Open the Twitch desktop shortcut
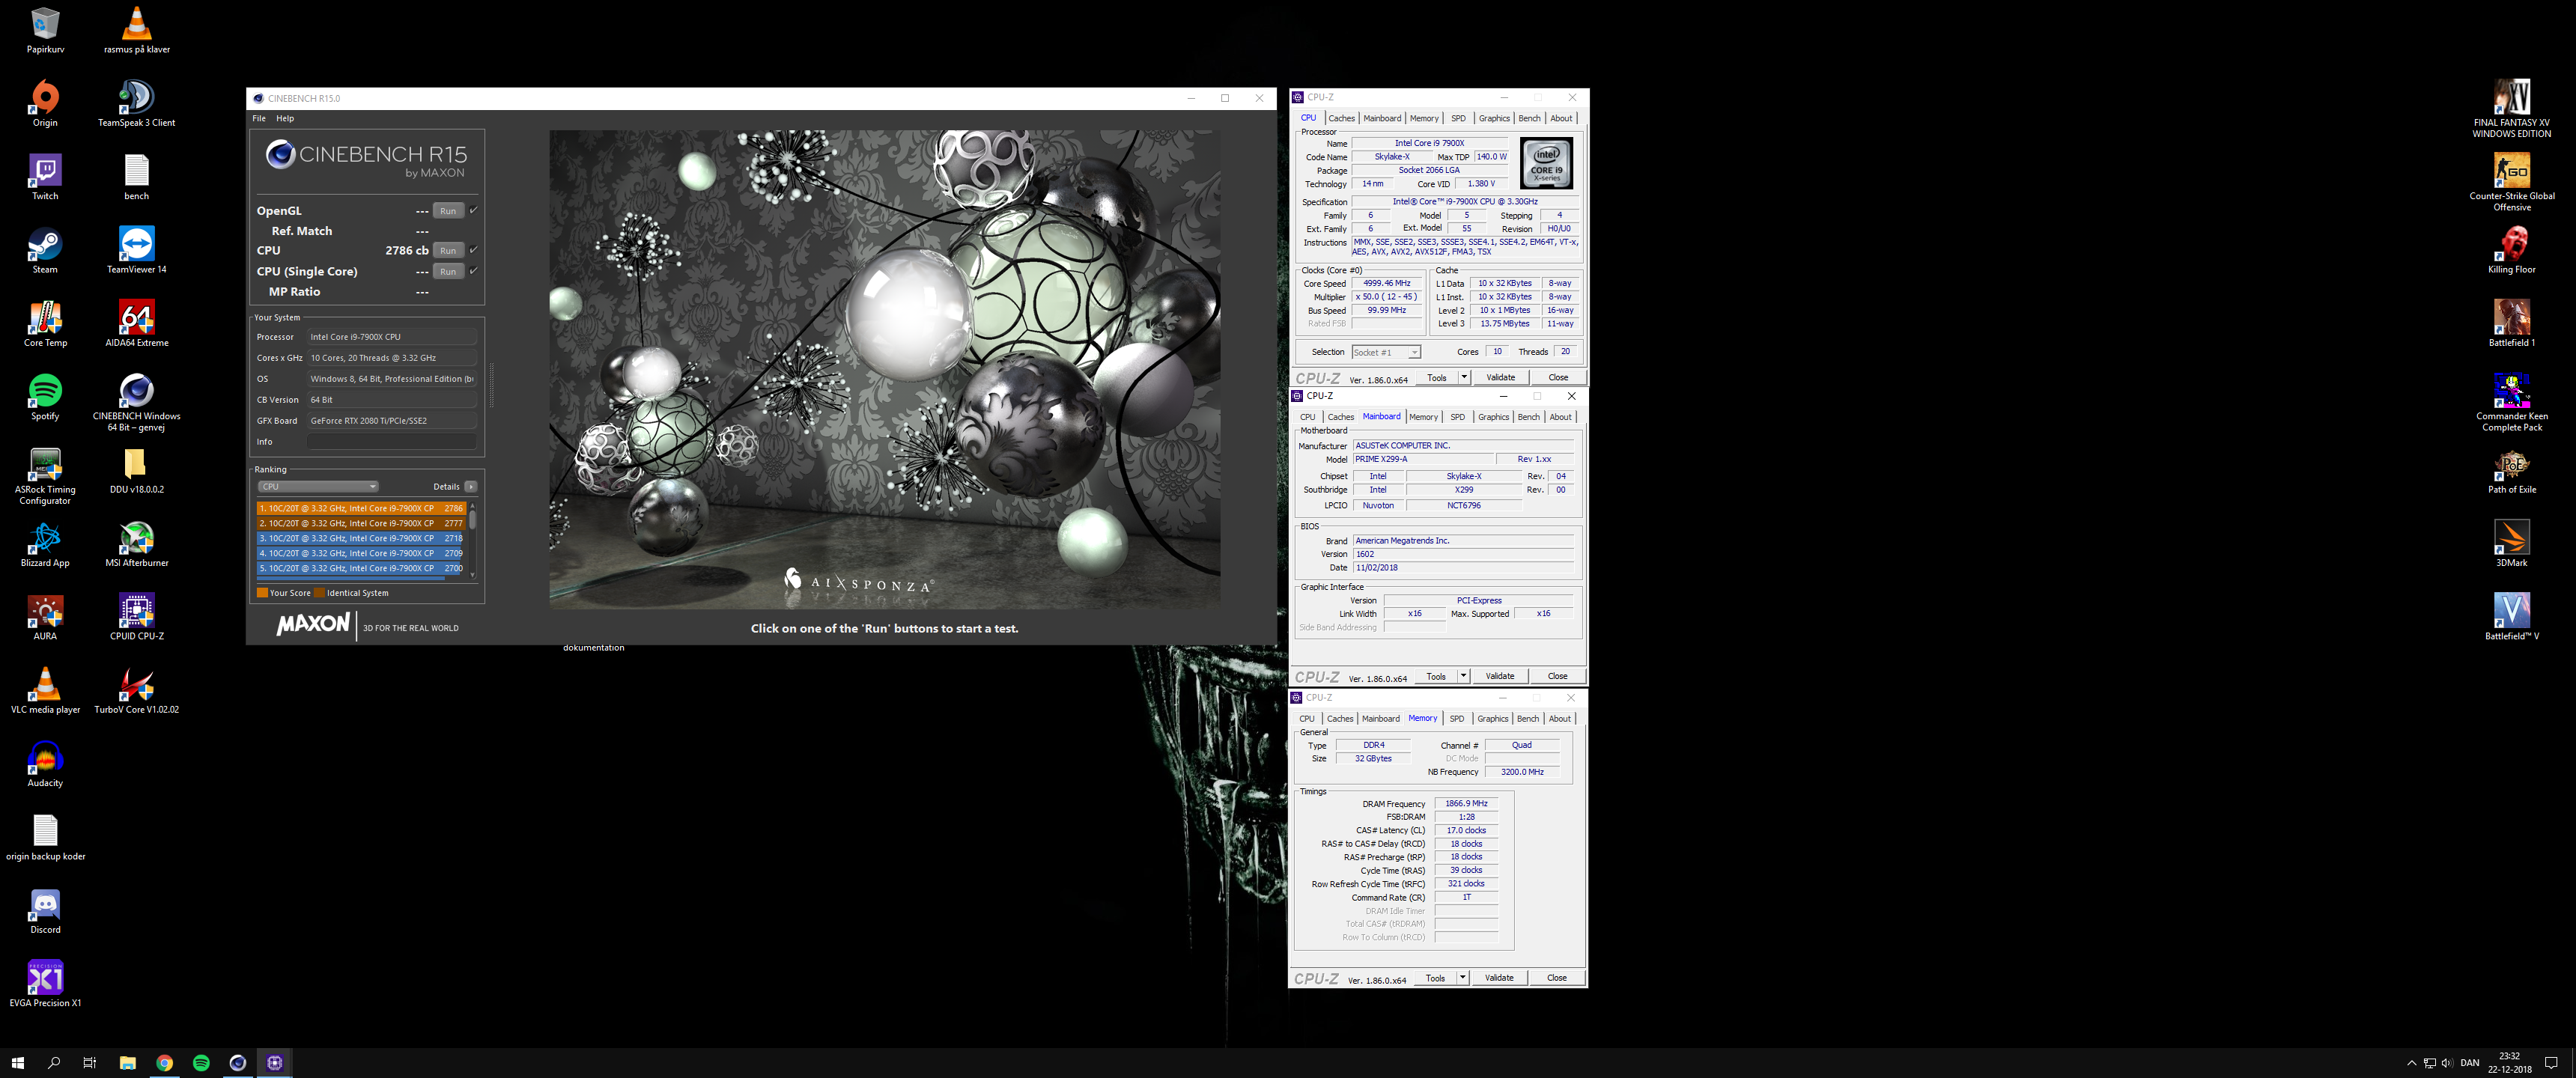This screenshot has width=2576, height=1078. click(45, 177)
